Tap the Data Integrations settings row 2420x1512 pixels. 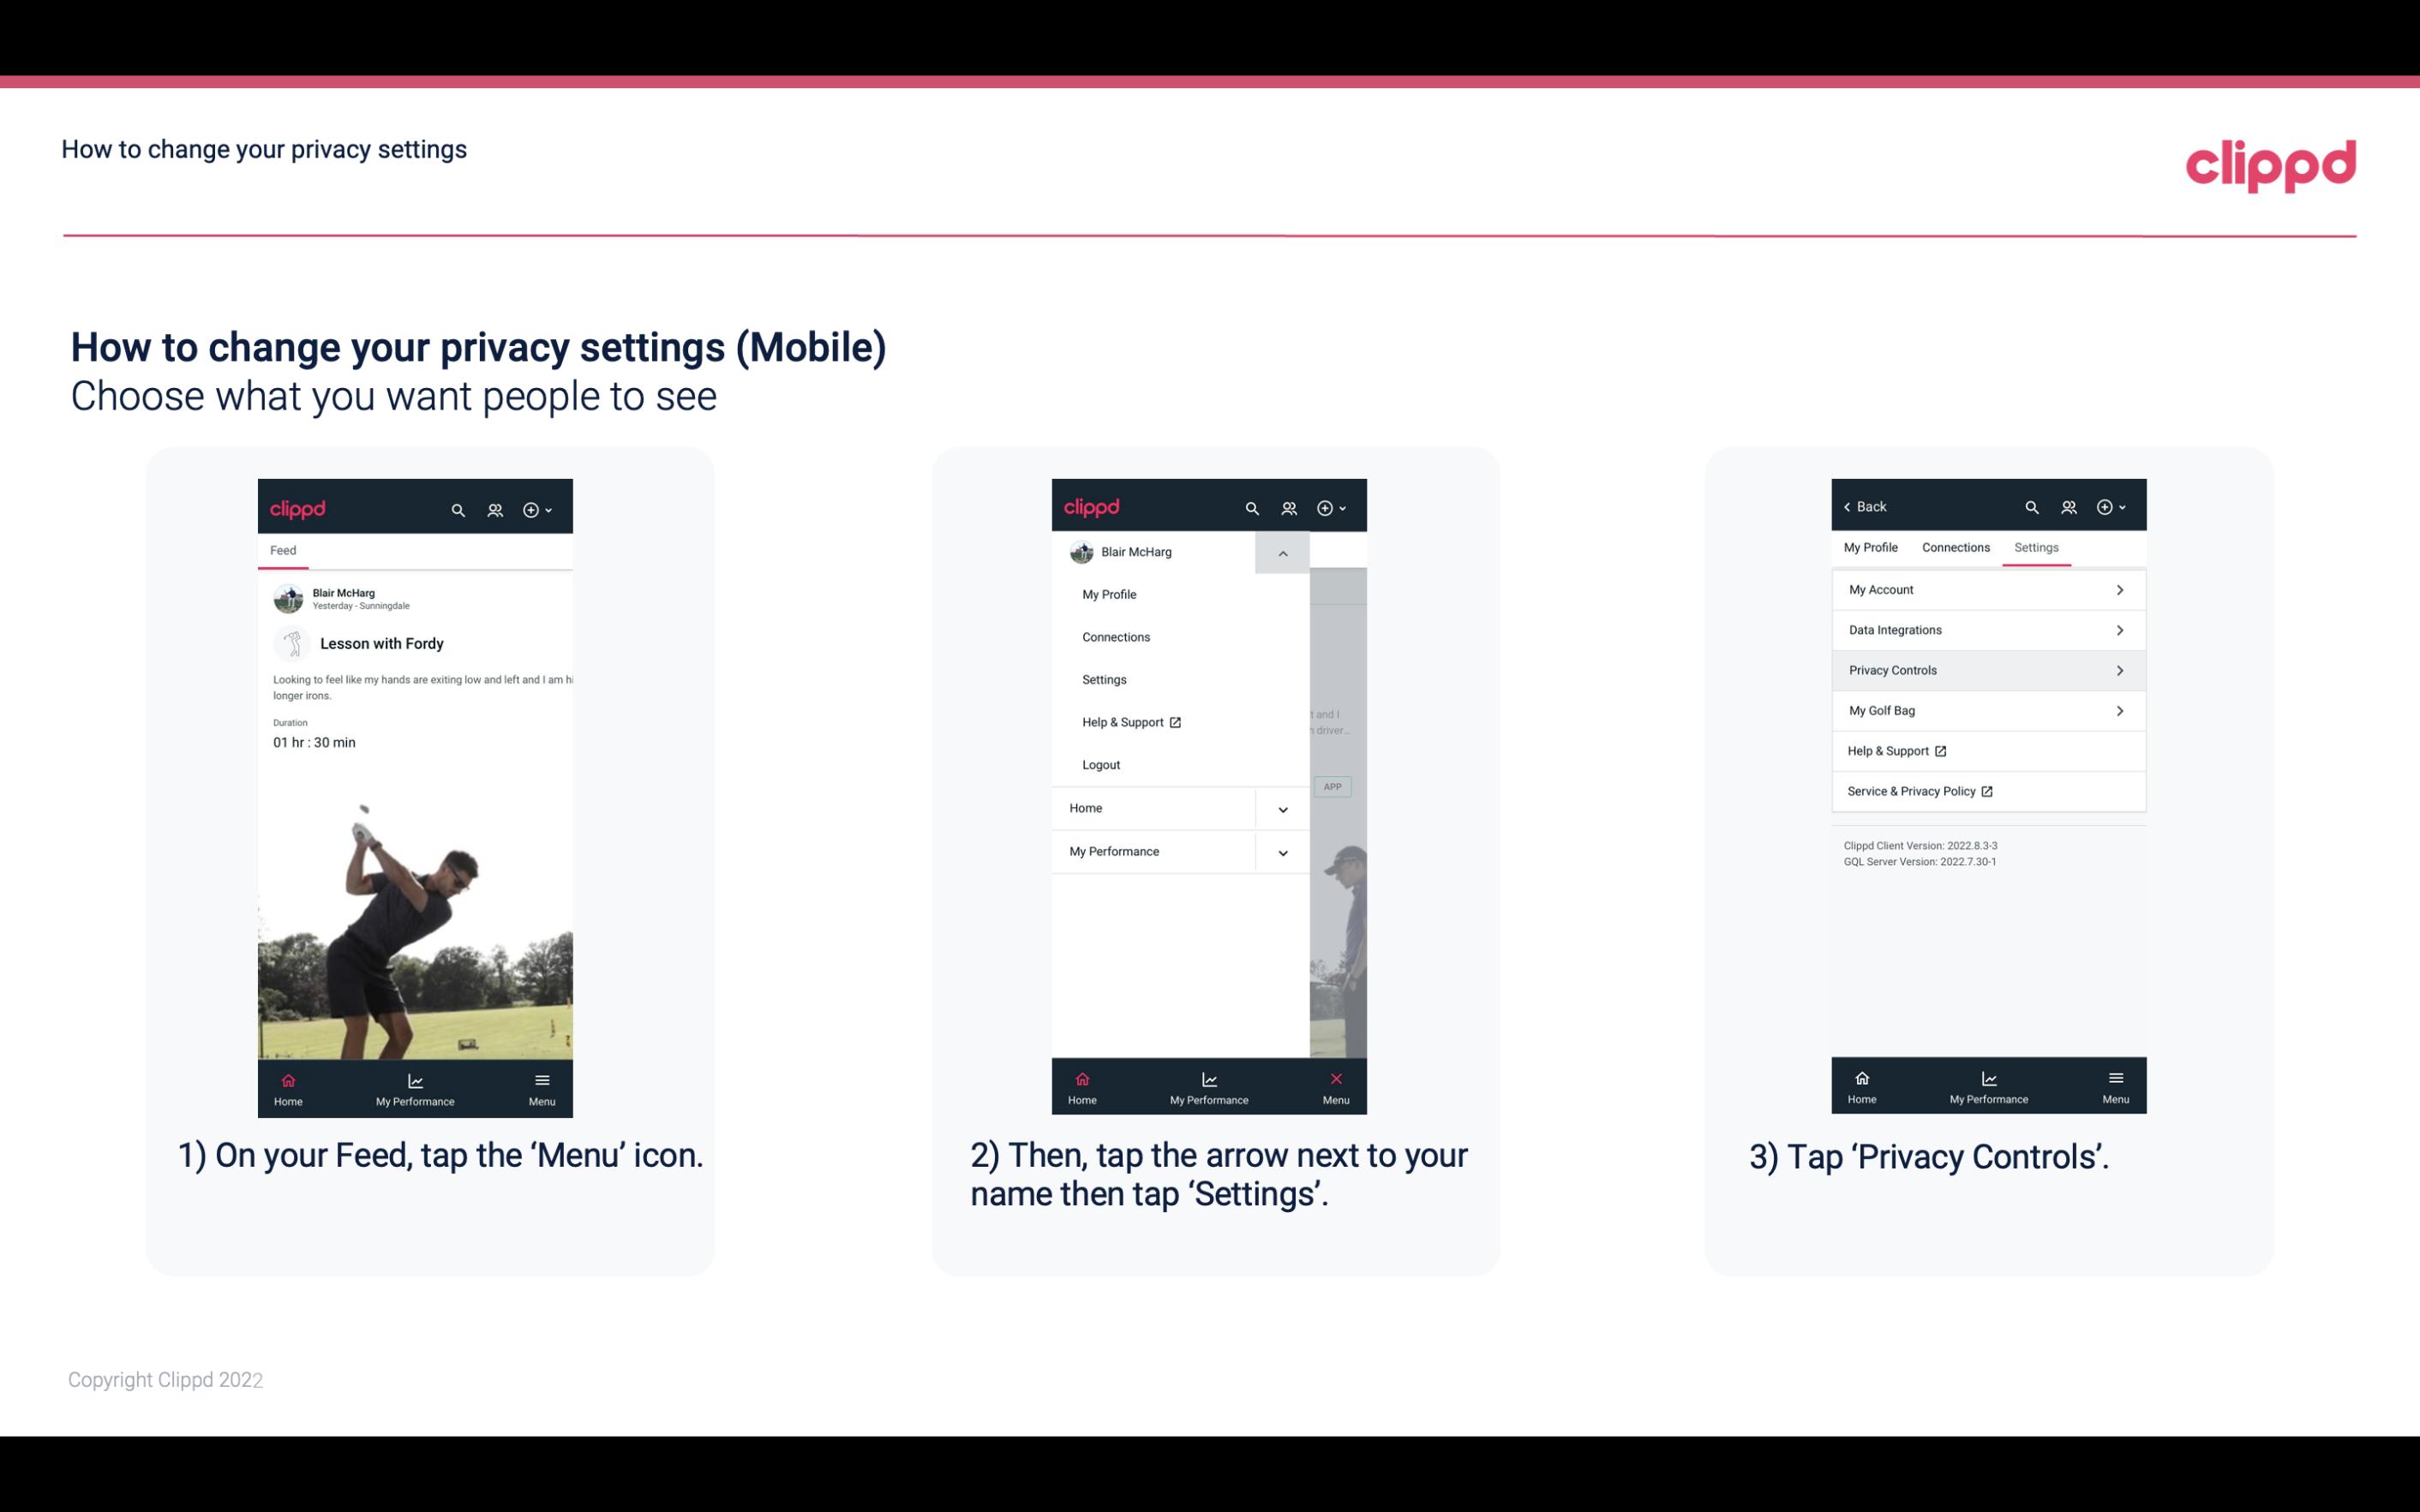click(1986, 629)
